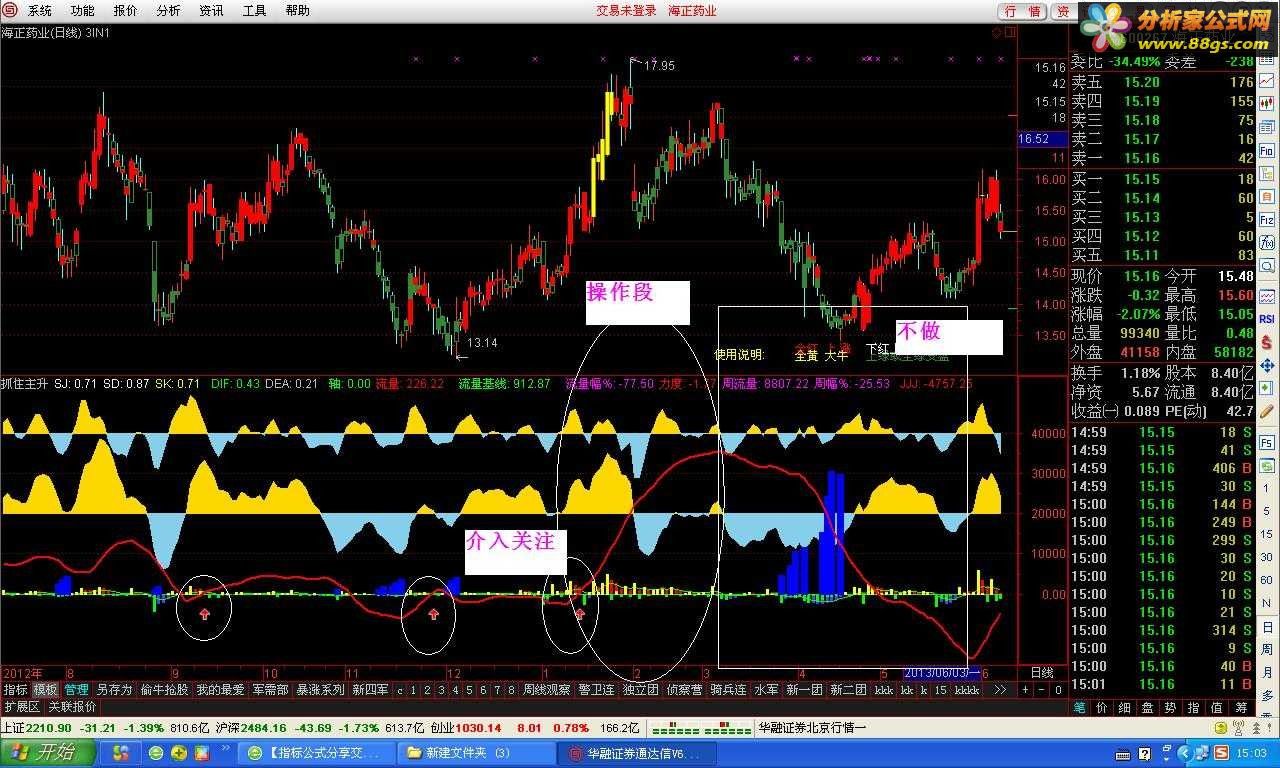Open Windows 开始 Start button
Viewport: 1280px width, 768px height.
pyautogui.click(x=47, y=752)
